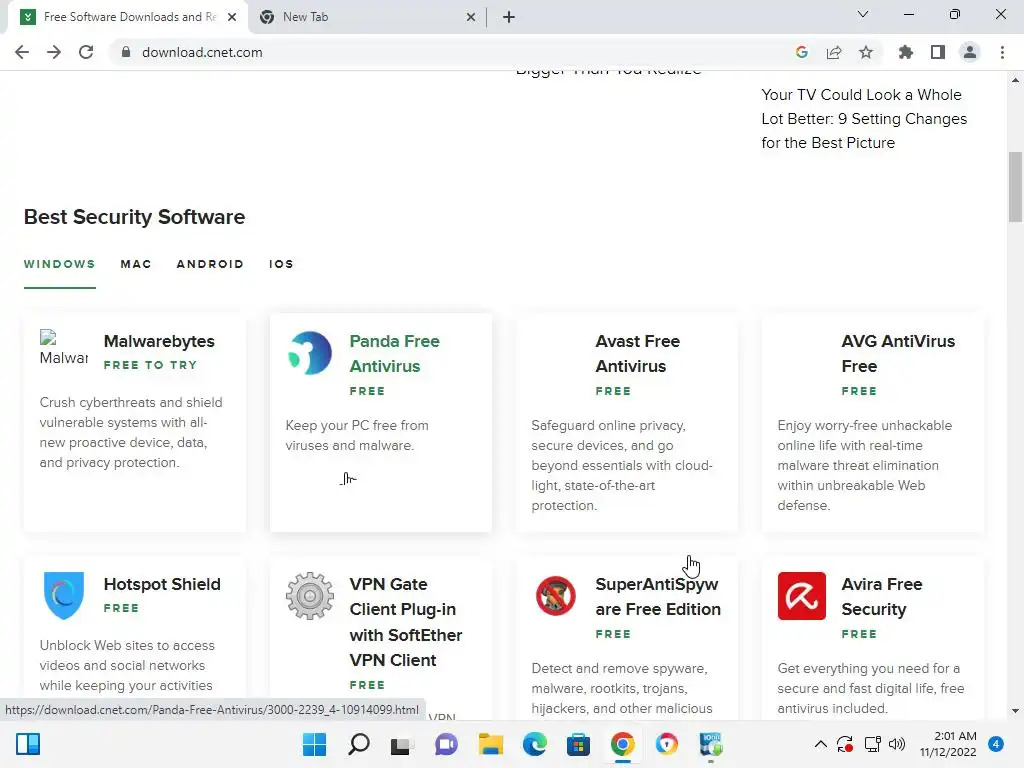Open Hotspot Shield title link
1024x768 pixels.
pyautogui.click(x=162, y=584)
